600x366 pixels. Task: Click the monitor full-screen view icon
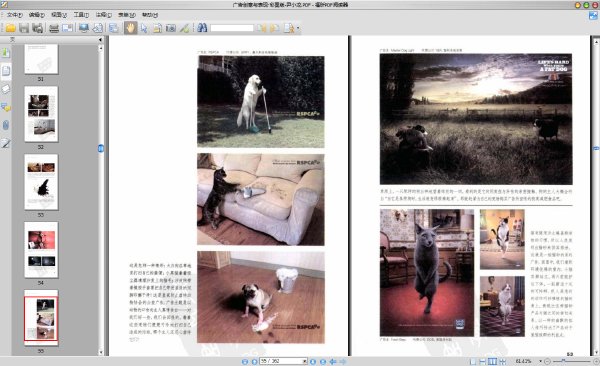(x=84, y=28)
